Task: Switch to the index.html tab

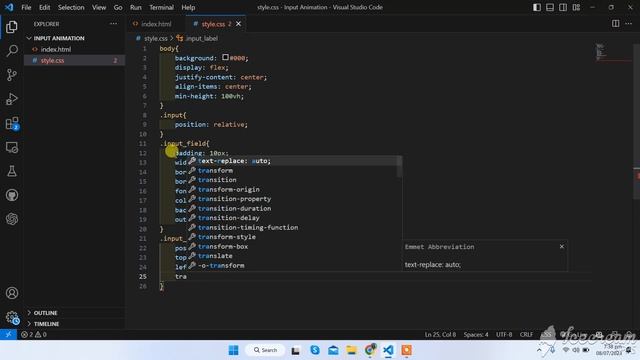Action: (156, 24)
